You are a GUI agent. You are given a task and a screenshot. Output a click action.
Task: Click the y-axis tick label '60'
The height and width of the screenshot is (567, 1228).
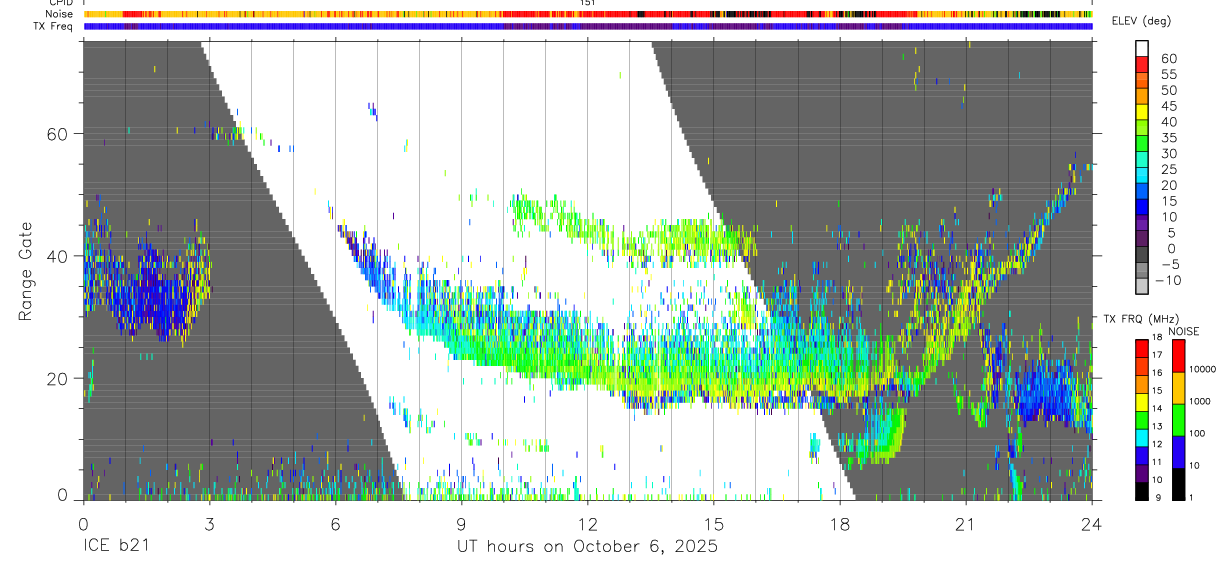coord(58,134)
